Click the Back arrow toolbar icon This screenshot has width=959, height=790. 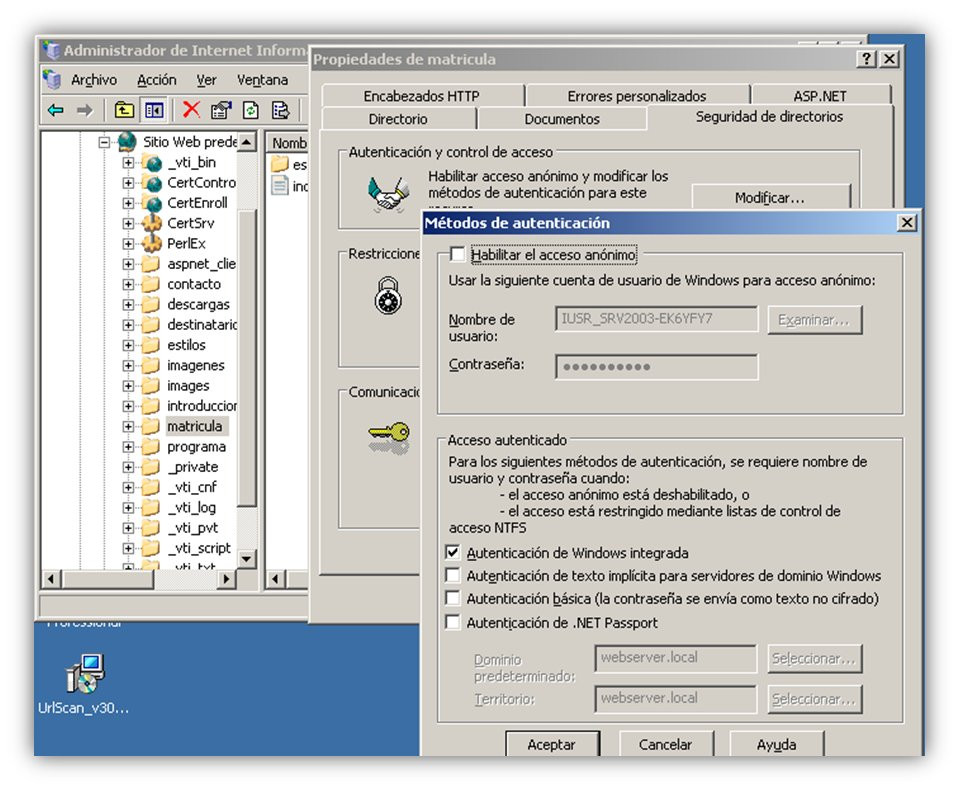(x=56, y=110)
